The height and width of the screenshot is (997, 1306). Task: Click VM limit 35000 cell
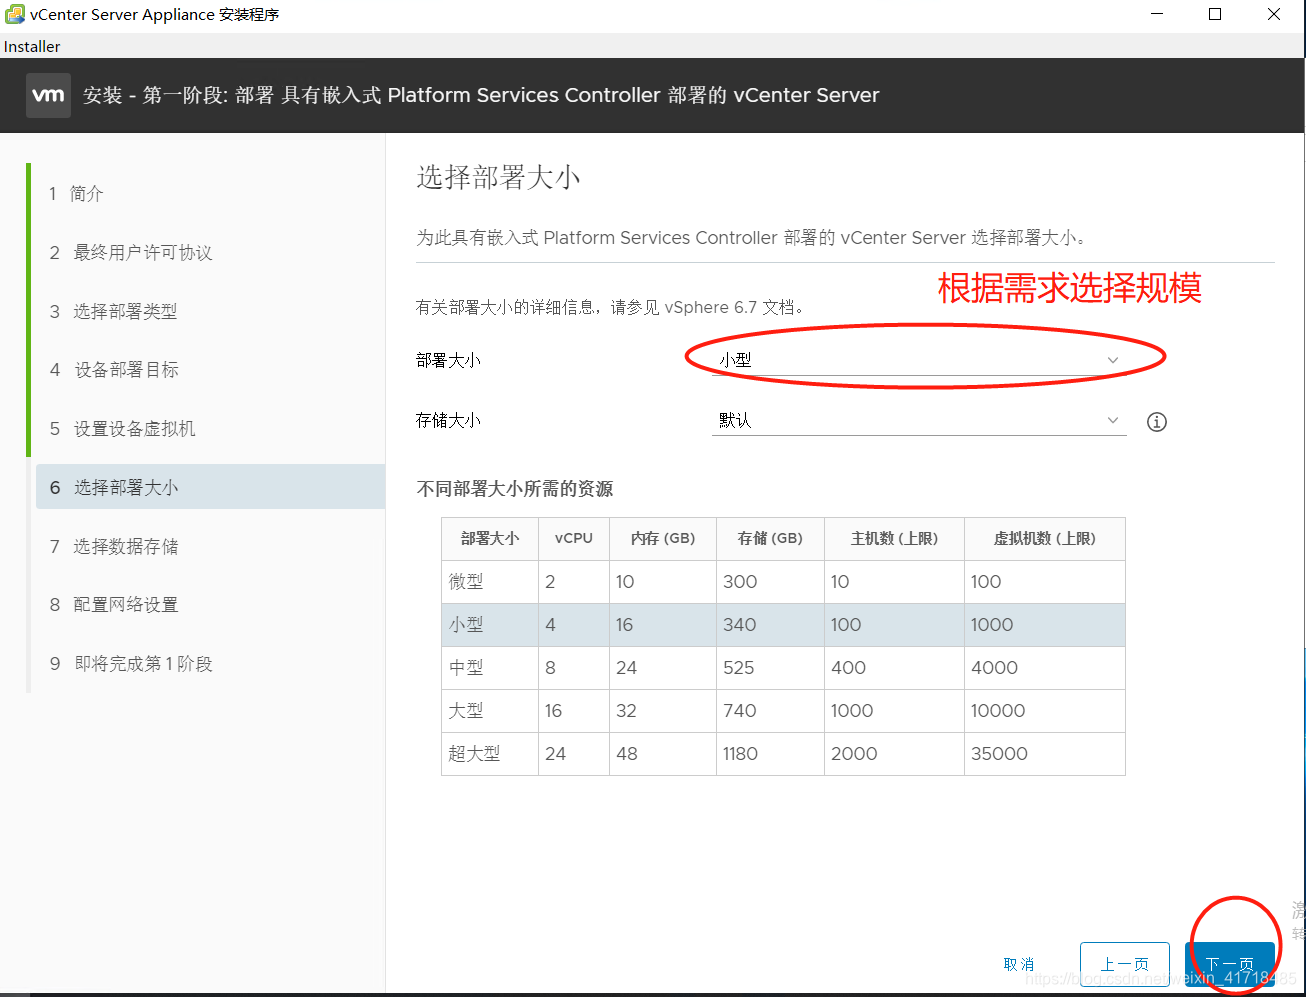coord(999,754)
